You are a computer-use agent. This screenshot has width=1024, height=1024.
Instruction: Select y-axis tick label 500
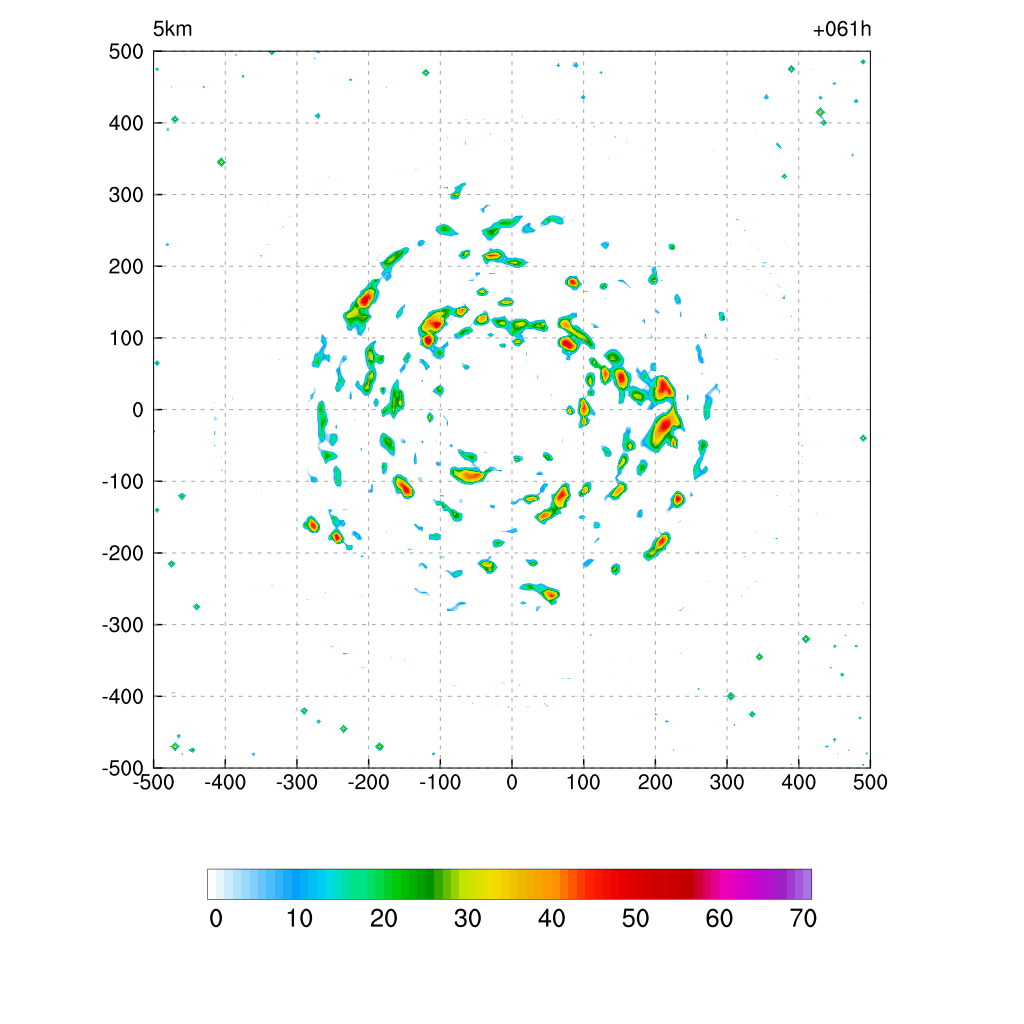point(126,52)
